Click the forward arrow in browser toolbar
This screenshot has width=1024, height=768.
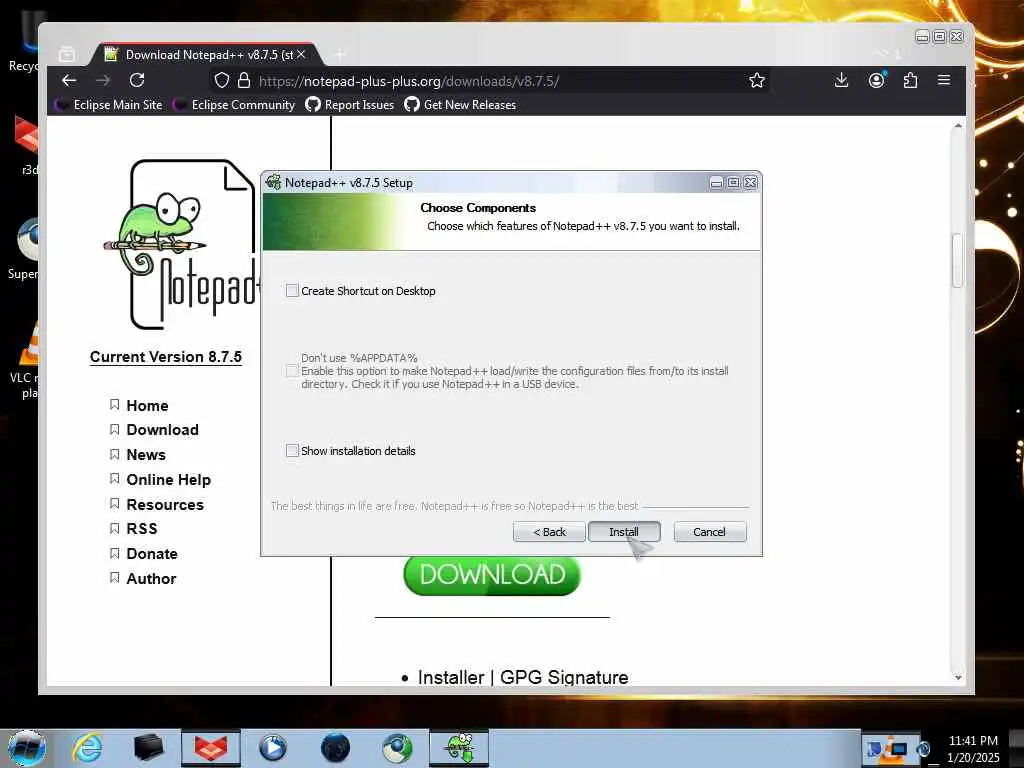(103, 80)
